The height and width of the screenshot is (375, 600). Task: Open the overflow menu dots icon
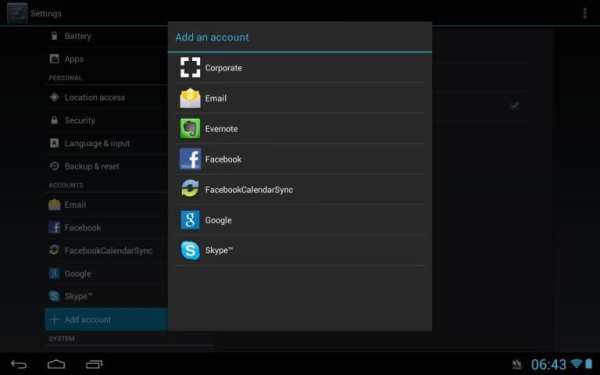click(585, 13)
